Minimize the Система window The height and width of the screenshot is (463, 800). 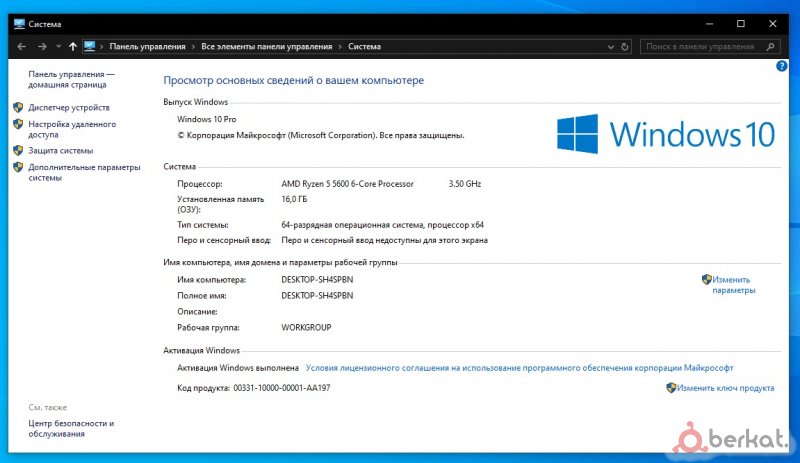(x=709, y=24)
